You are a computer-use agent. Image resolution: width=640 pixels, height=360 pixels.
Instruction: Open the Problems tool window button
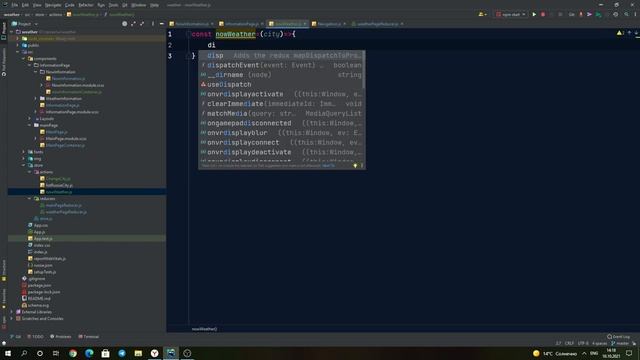coord(60,337)
